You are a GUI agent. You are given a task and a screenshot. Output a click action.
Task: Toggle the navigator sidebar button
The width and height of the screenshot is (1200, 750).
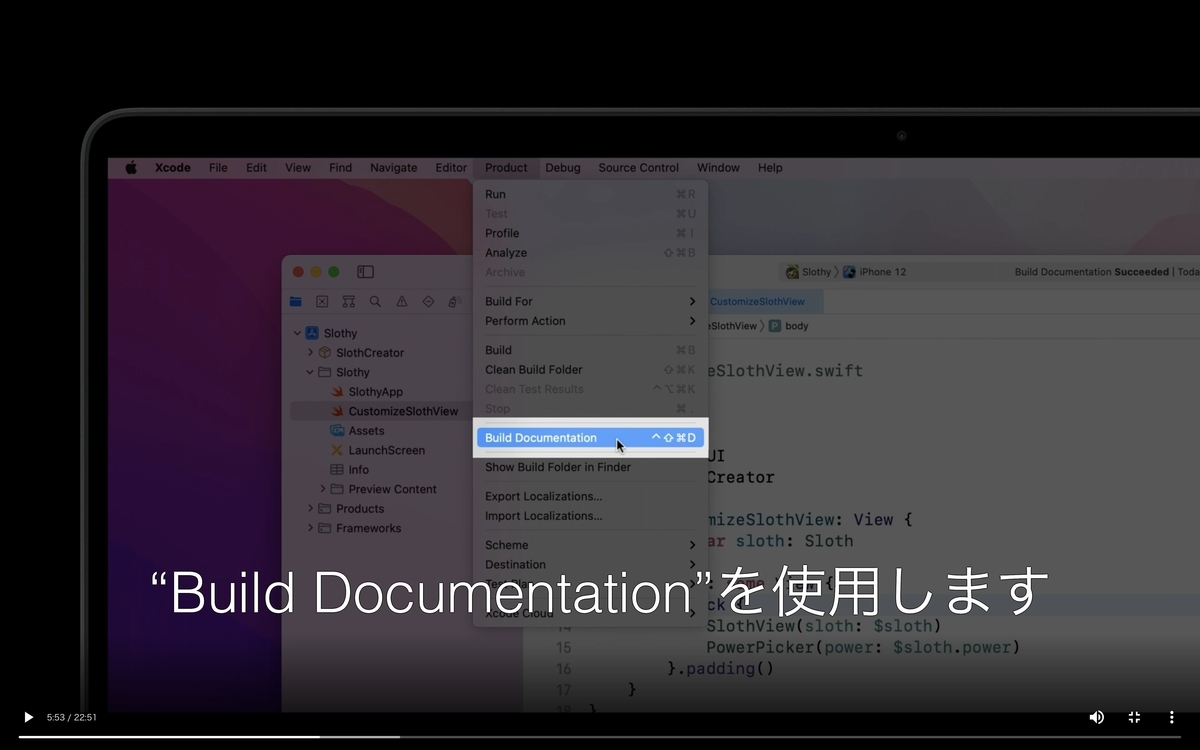point(365,272)
